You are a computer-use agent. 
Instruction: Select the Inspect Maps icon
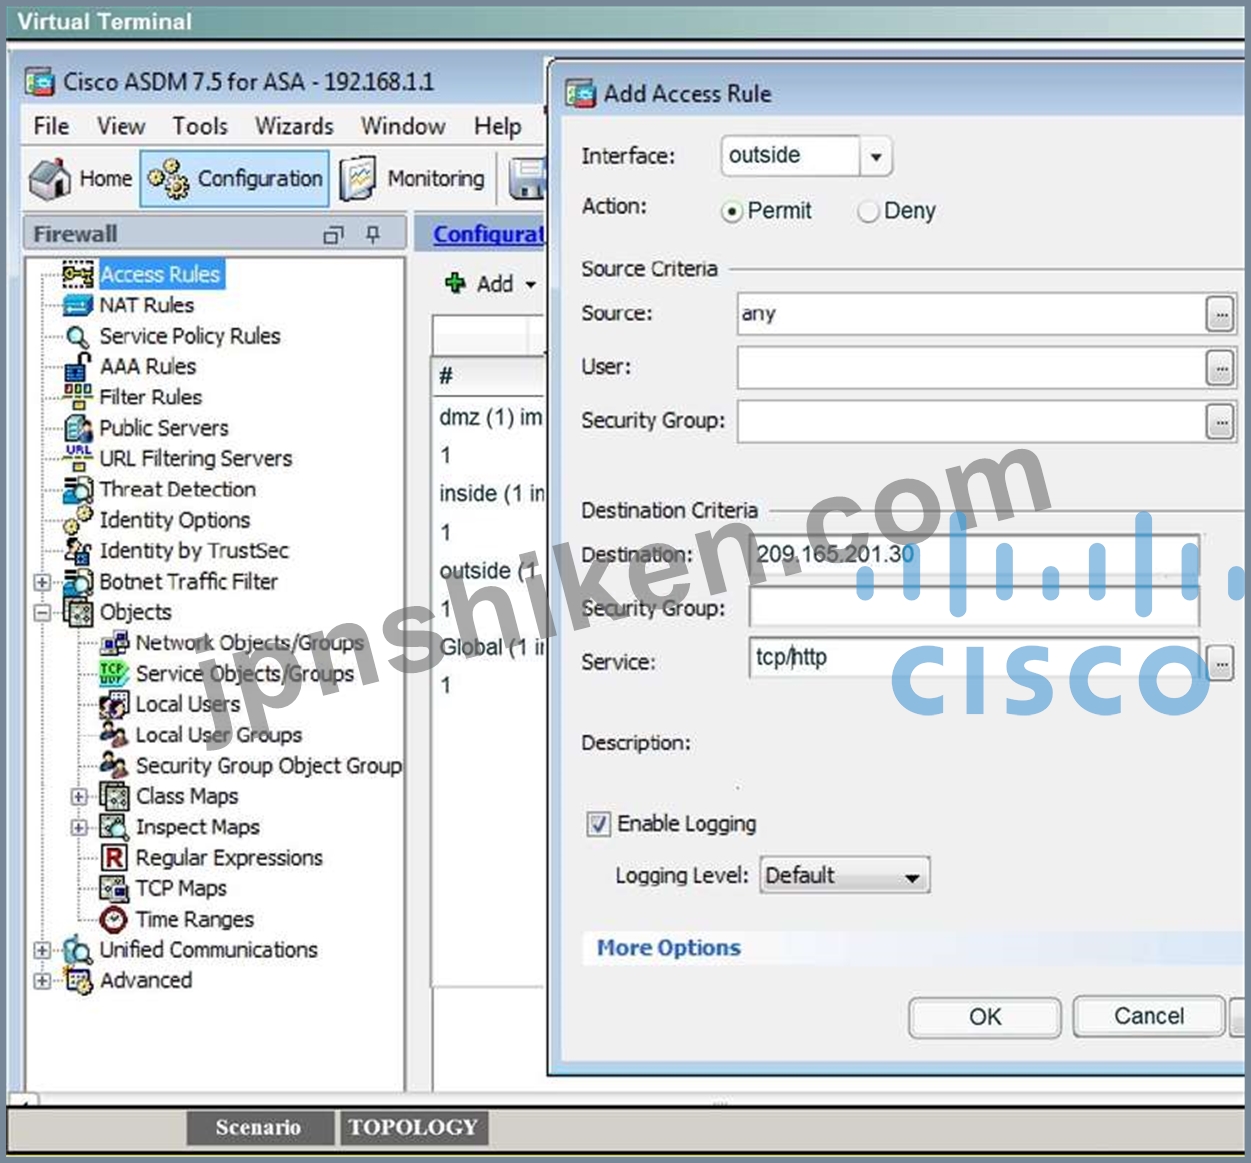click(115, 827)
